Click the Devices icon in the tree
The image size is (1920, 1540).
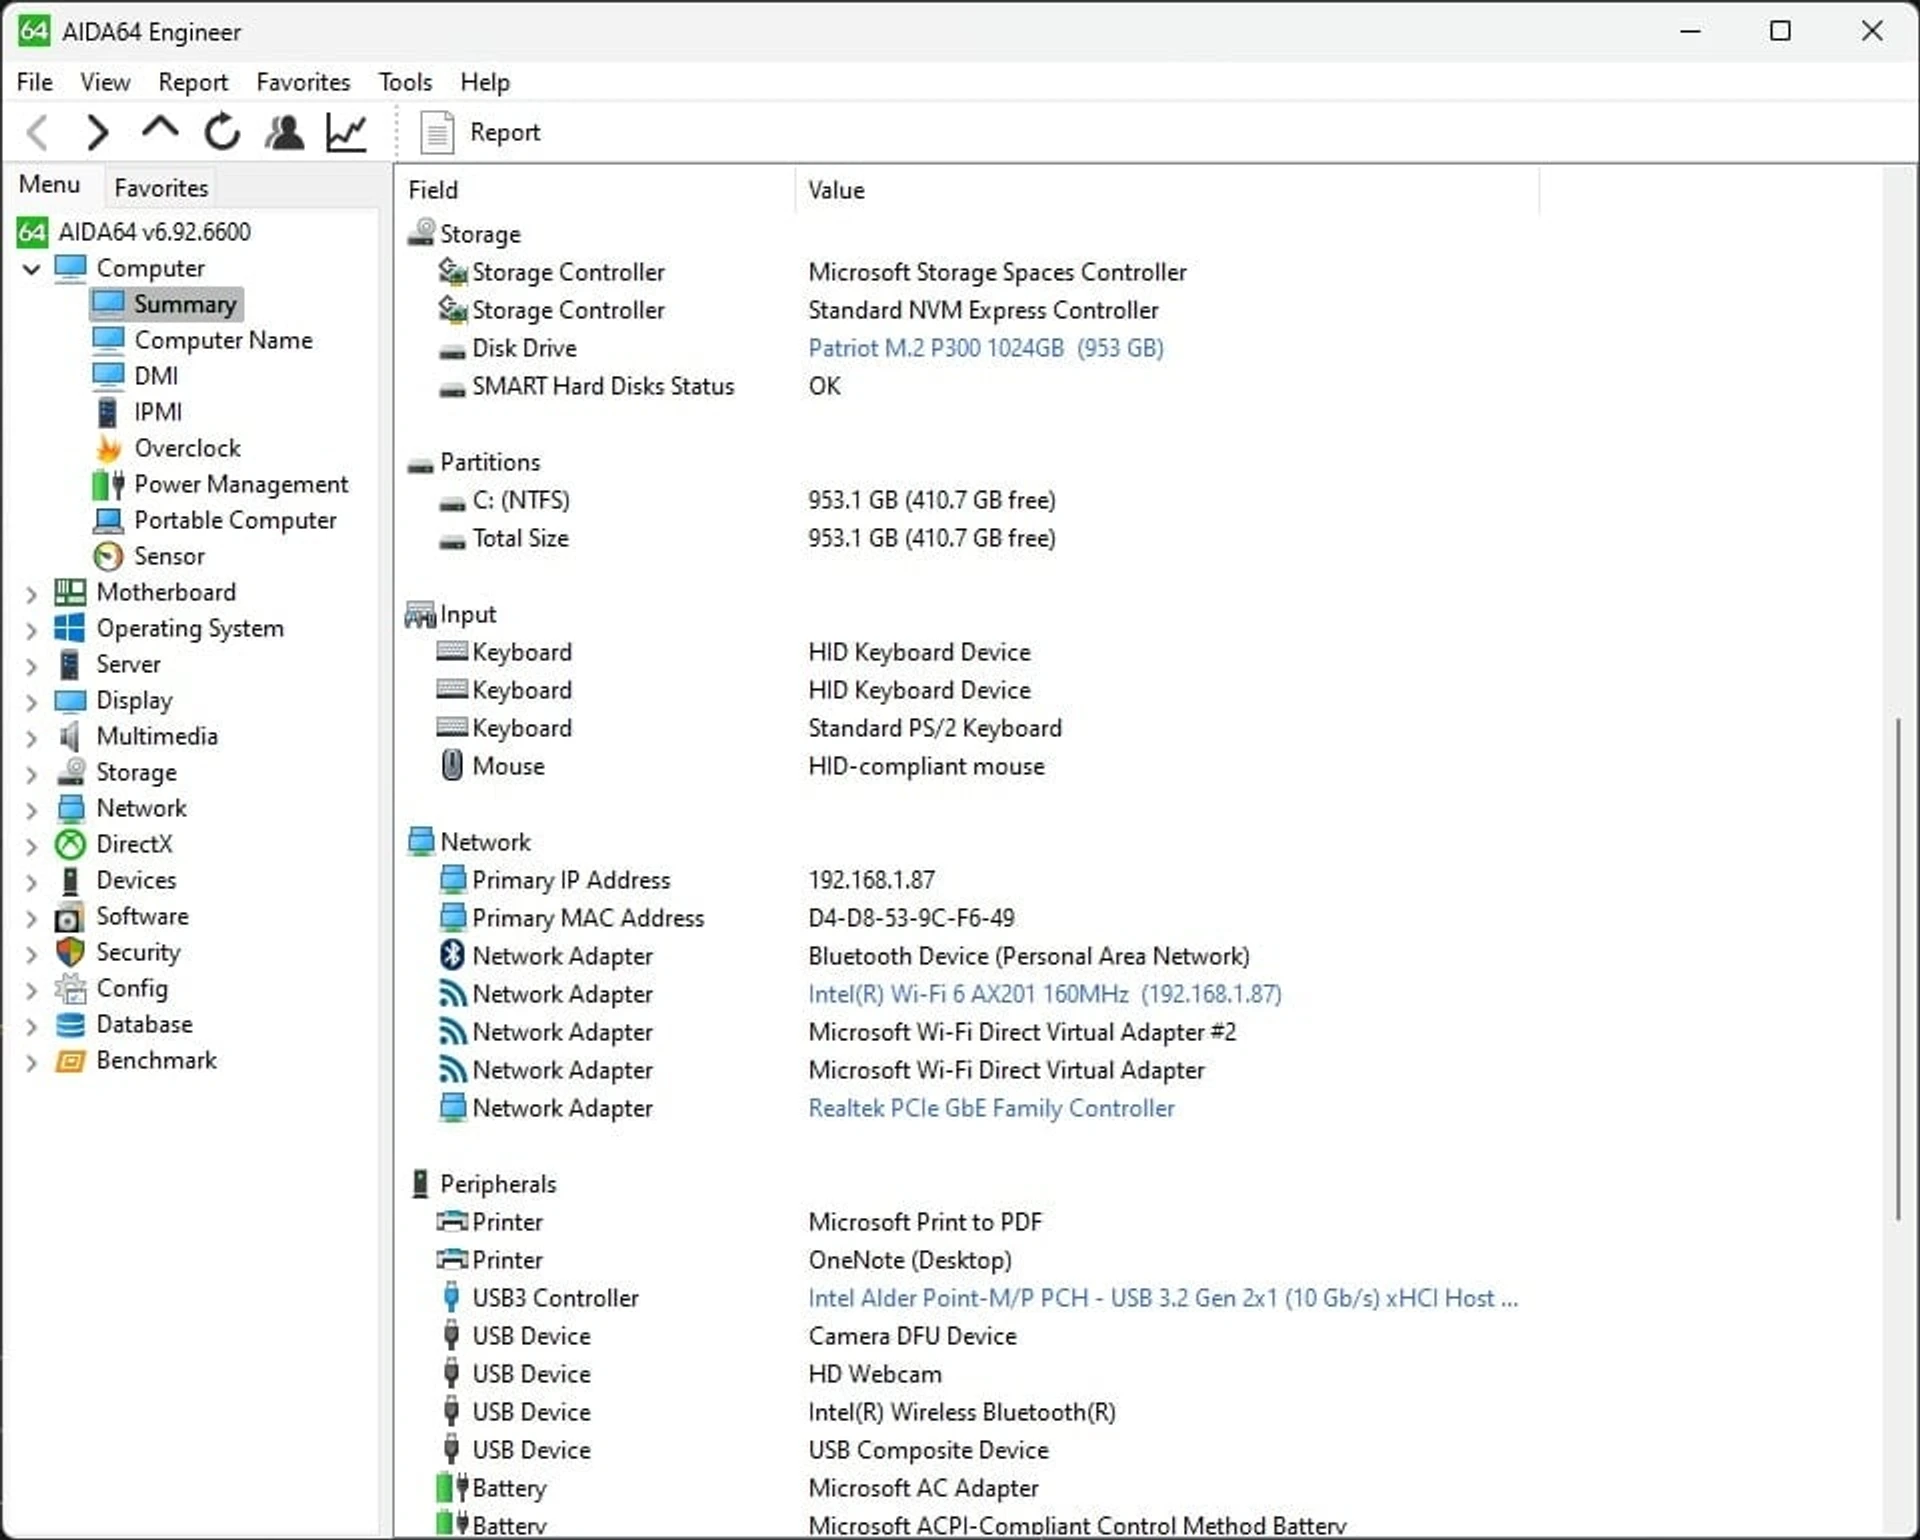coord(70,880)
